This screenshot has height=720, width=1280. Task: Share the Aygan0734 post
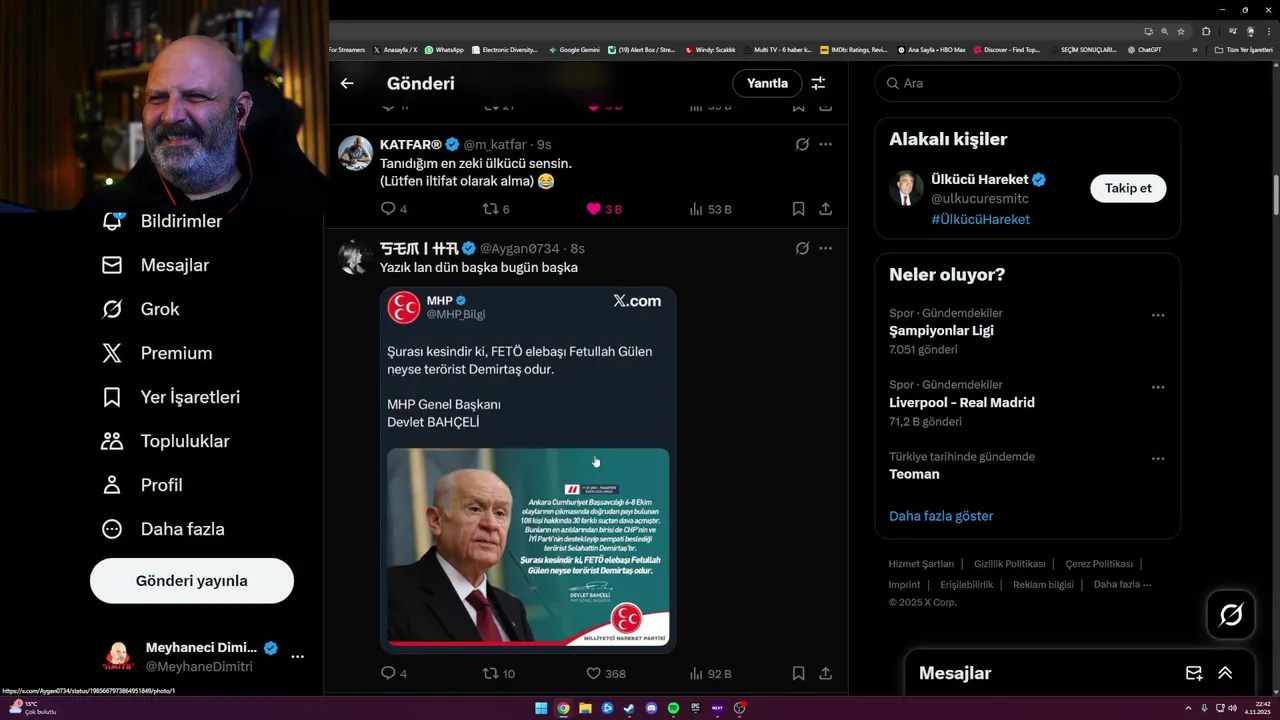pyautogui.click(x=825, y=673)
